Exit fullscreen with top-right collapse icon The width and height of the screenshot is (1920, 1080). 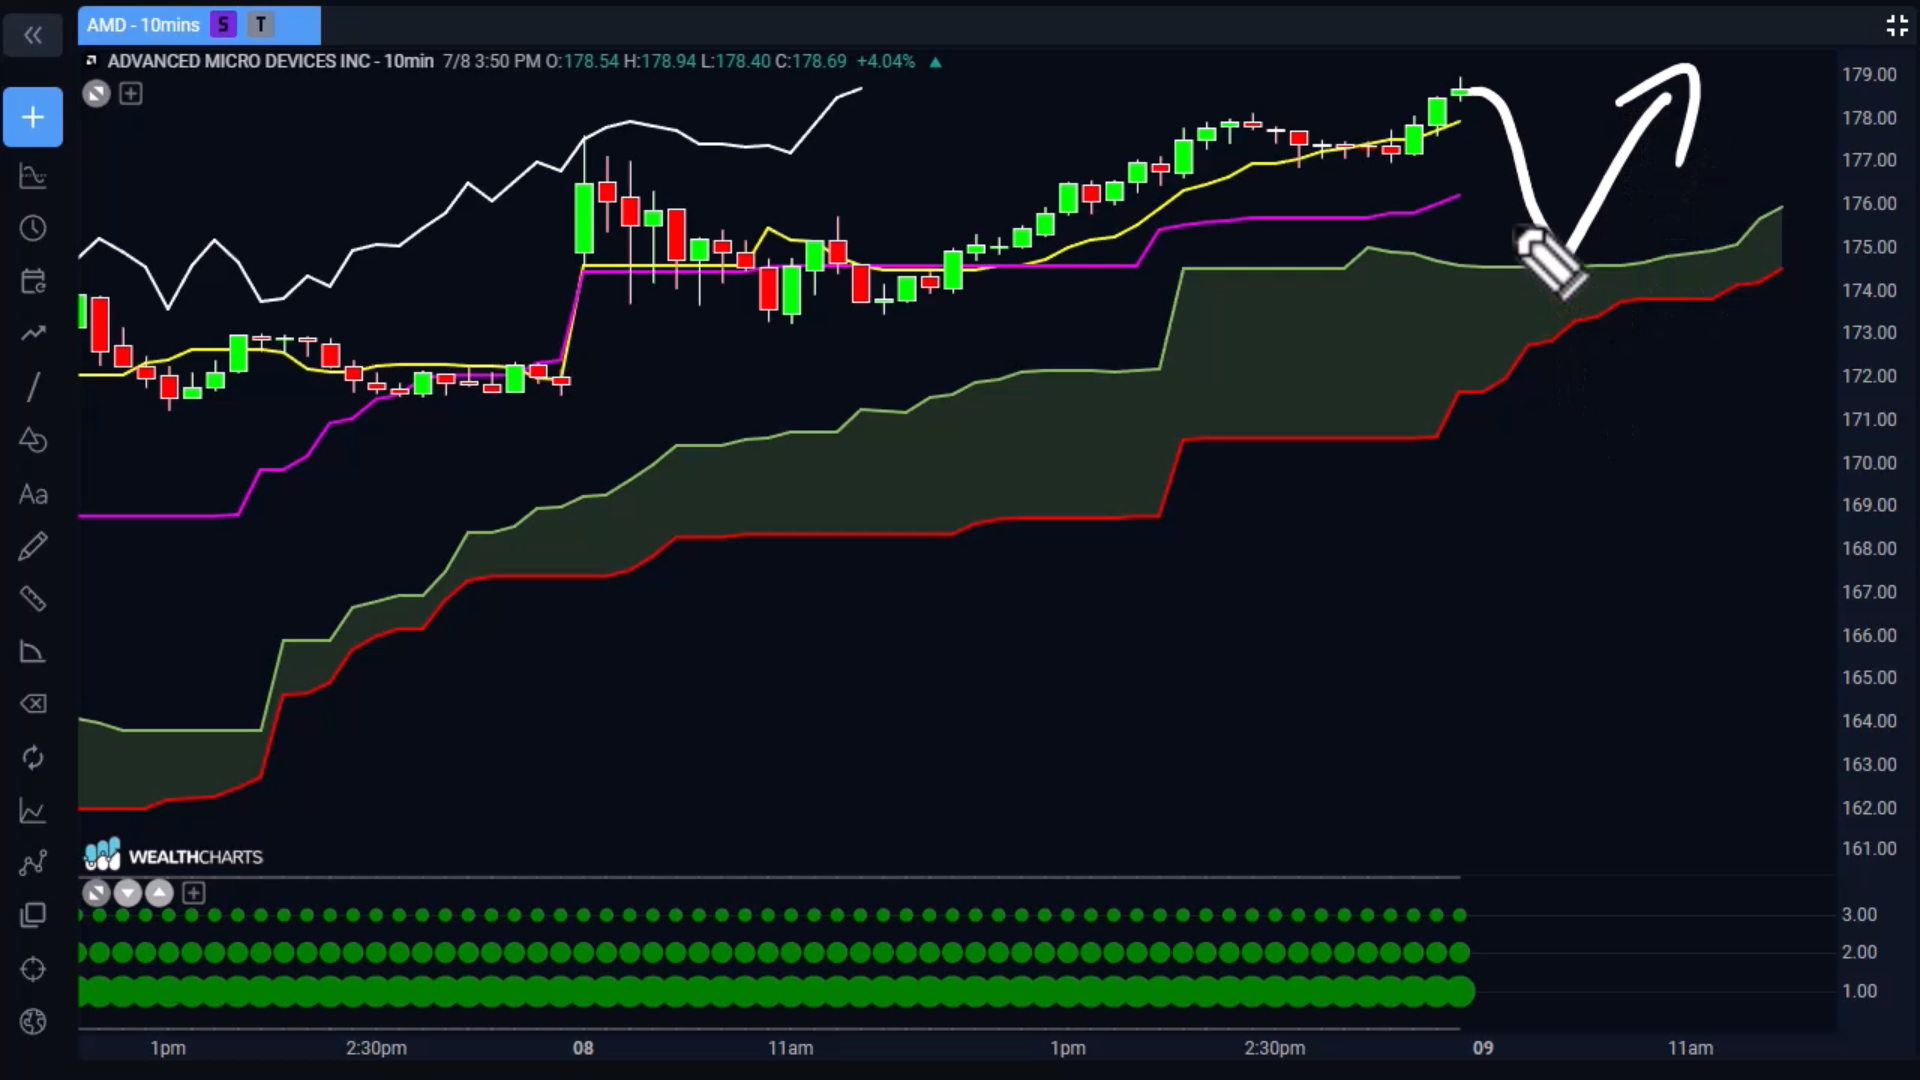click(1897, 26)
